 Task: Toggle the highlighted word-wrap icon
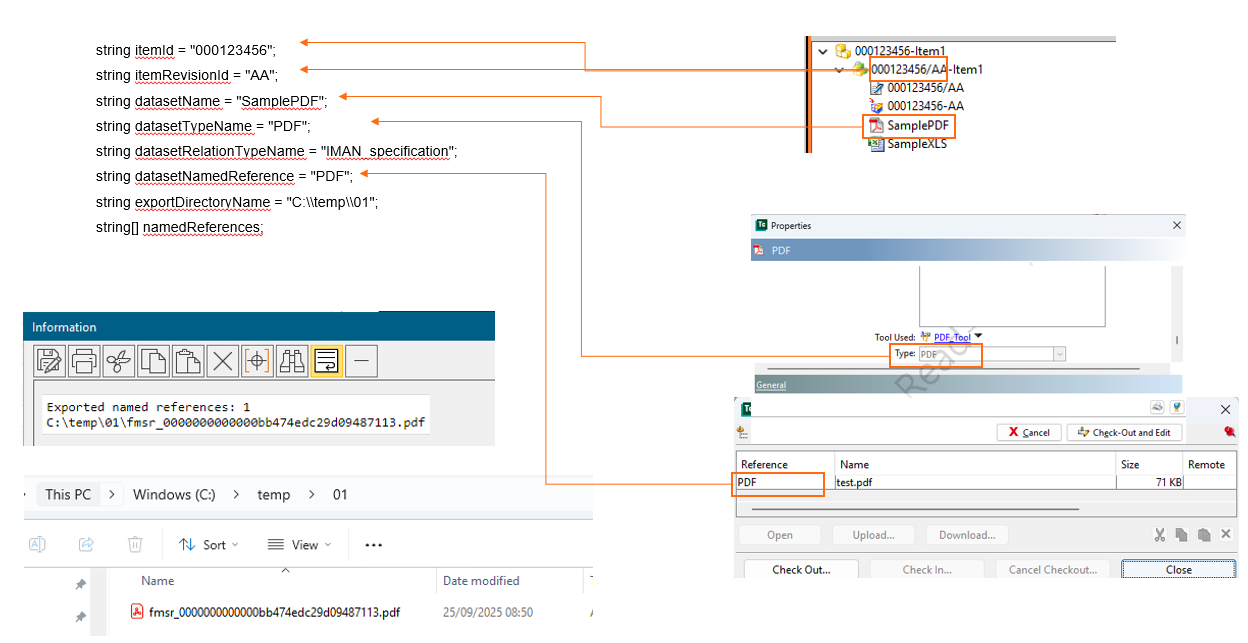click(x=327, y=361)
